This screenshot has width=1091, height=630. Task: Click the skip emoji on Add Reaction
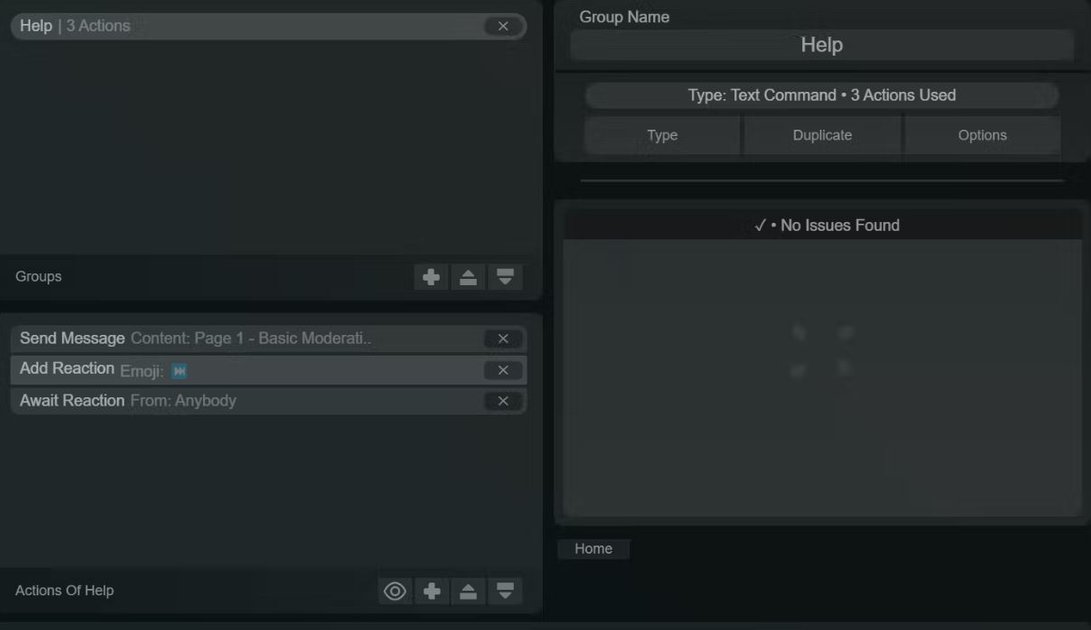[178, 370]
